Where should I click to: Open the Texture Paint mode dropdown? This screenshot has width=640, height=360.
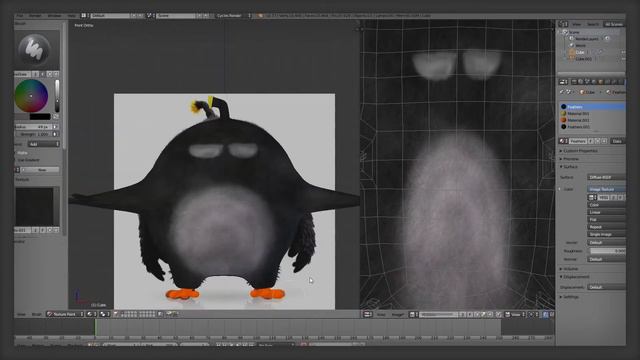(x=65, y=314)
